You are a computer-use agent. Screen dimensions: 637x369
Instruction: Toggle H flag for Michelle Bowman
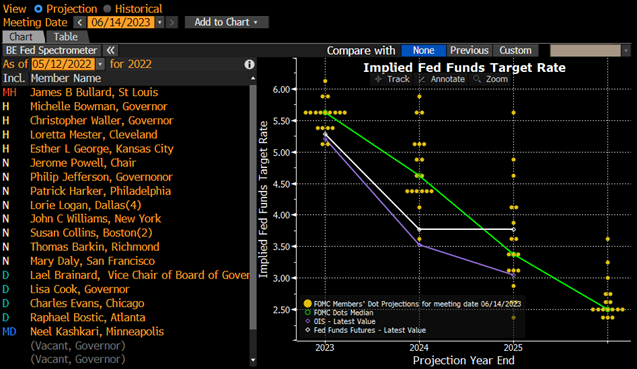(x=6, y=106)
